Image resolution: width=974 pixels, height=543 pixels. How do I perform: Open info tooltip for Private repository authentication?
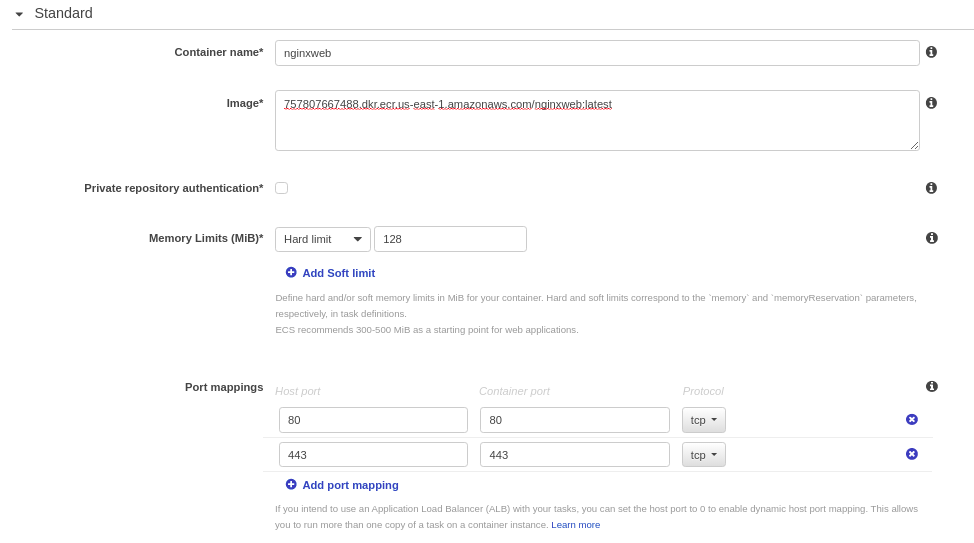[x=931, y=188]
